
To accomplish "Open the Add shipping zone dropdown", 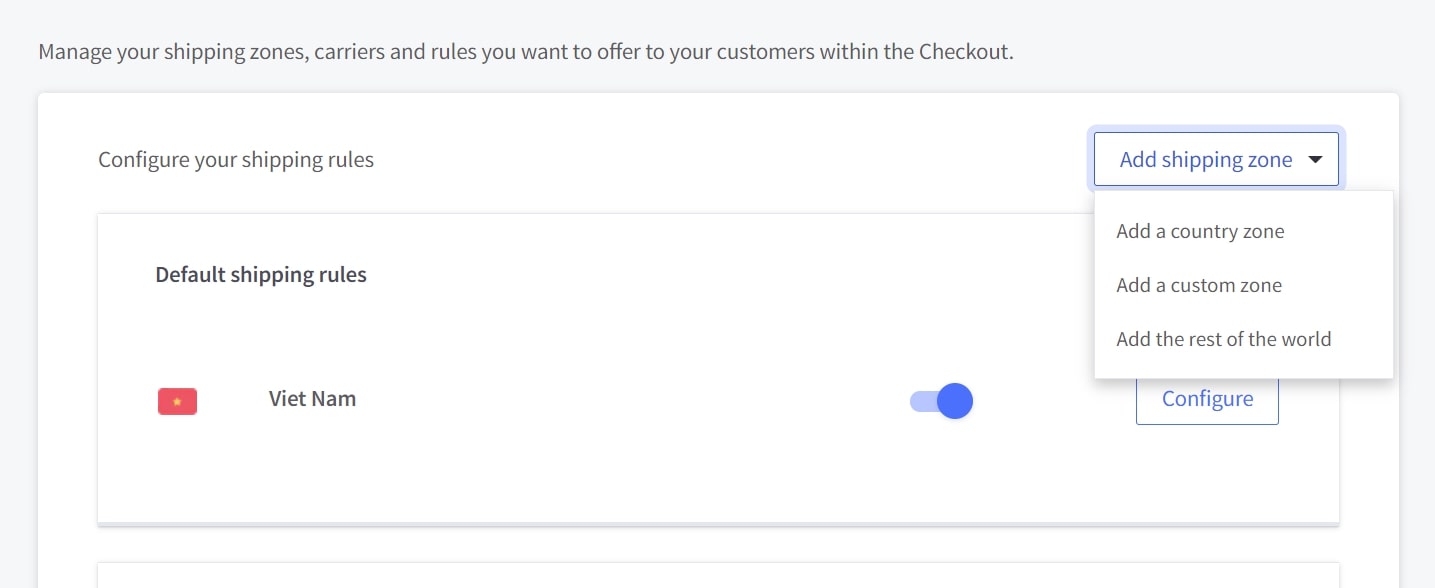I will [1215, 160].
